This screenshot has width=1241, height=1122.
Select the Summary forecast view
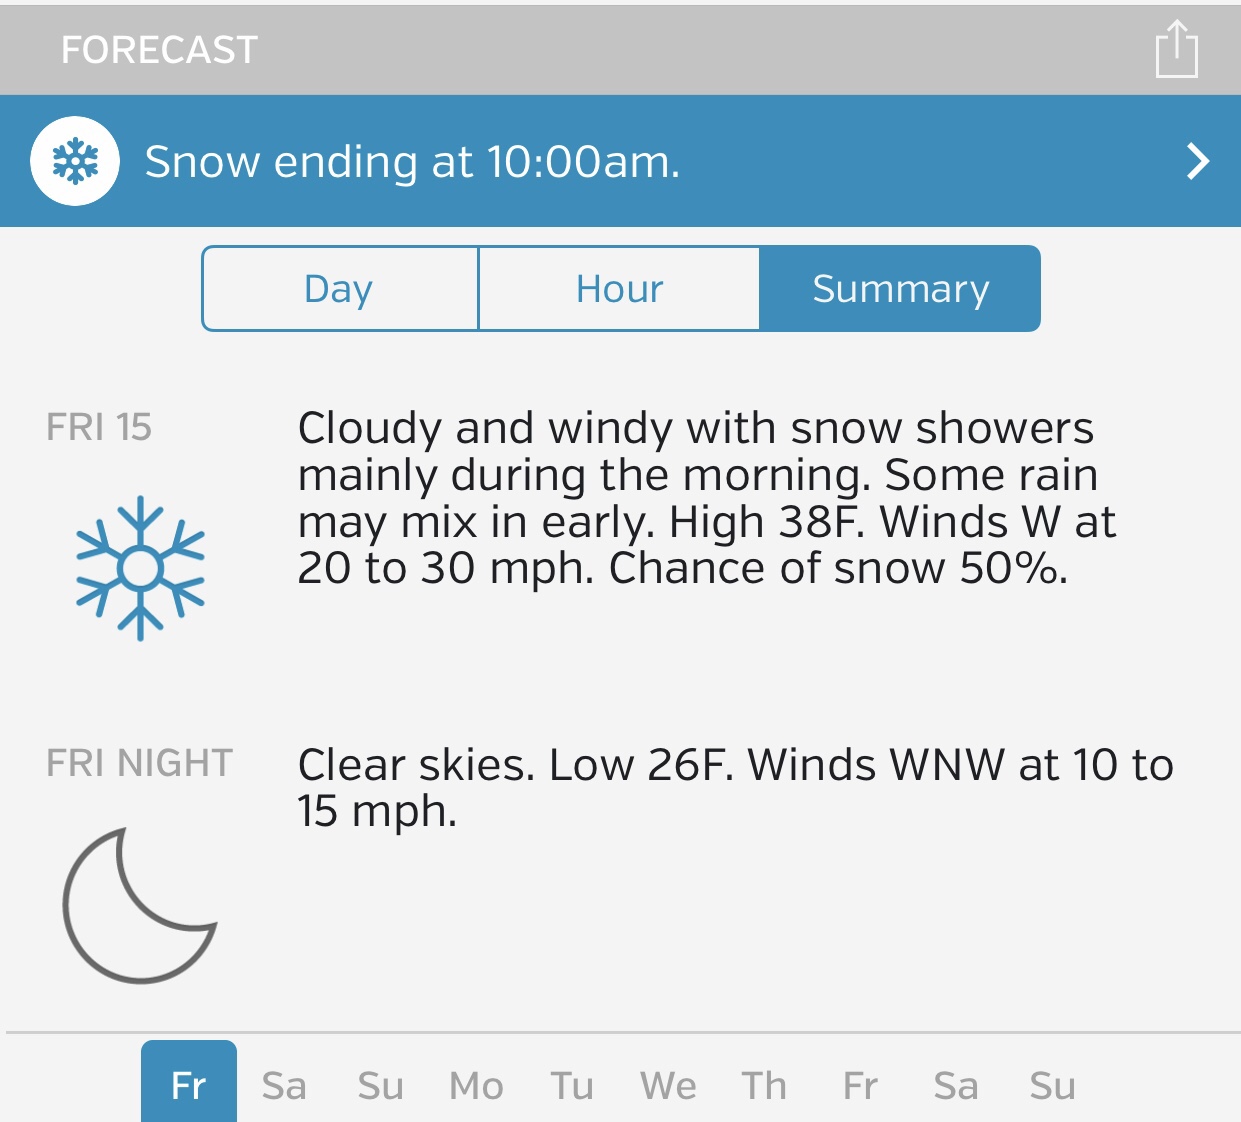(900, 289)
